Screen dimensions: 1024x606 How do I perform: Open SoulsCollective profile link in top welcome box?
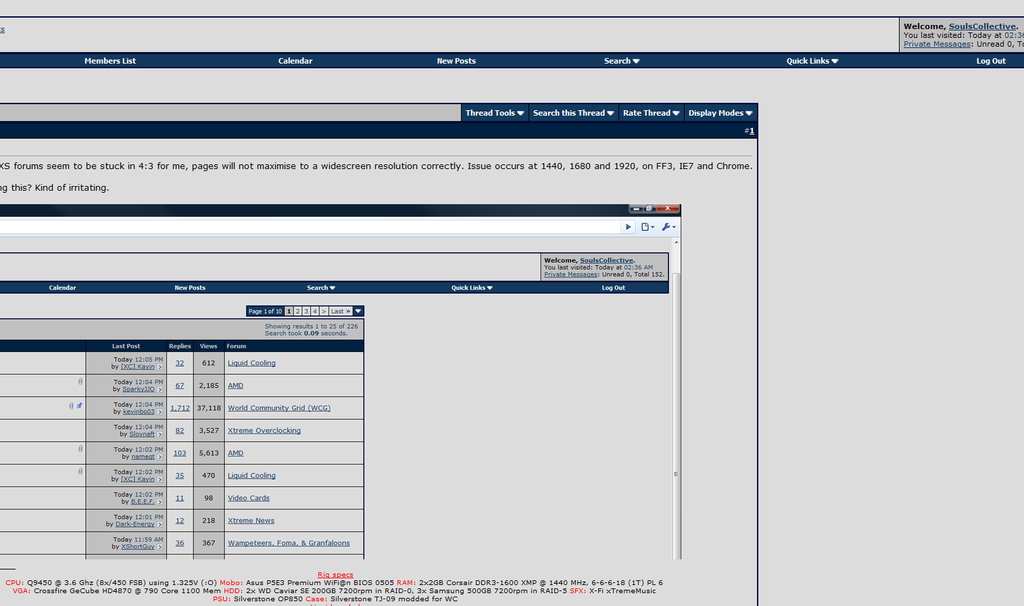(982, 26)
